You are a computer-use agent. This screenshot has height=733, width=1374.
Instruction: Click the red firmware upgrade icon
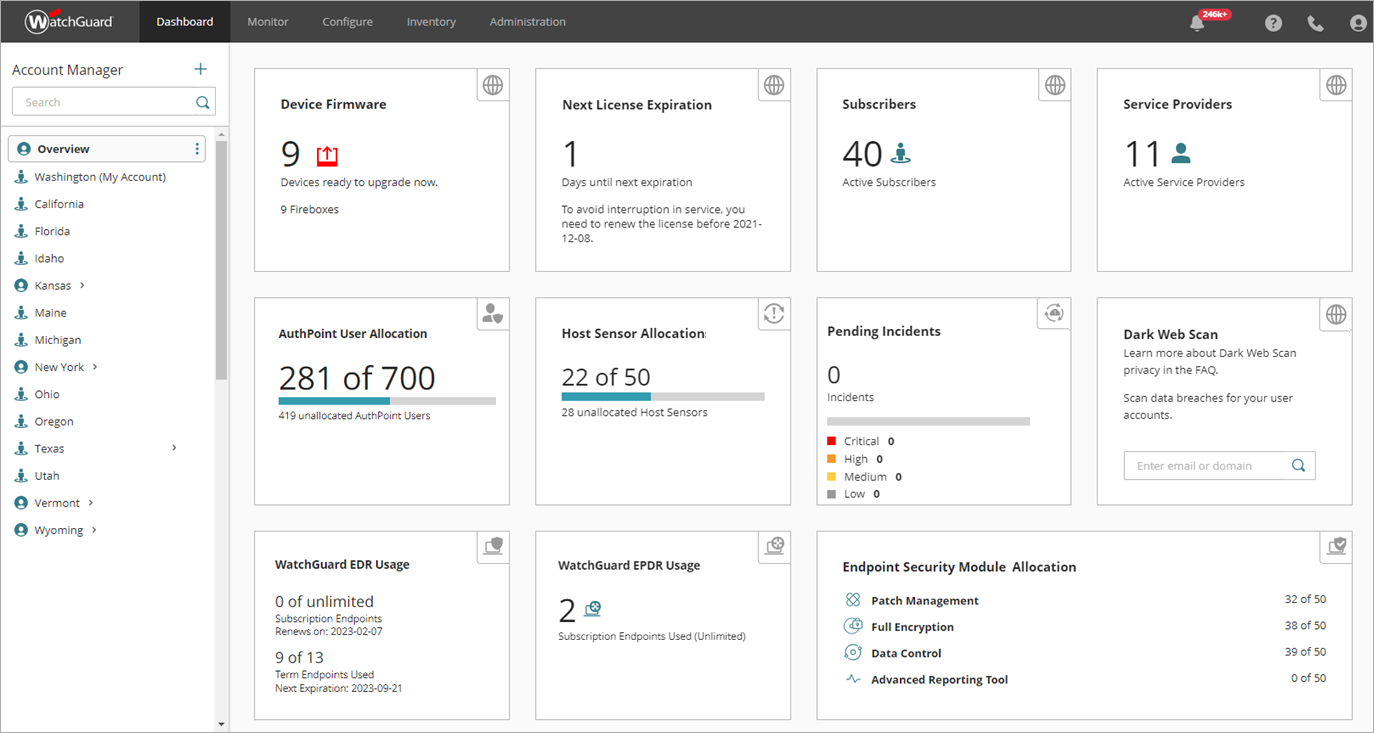[327, 155]
